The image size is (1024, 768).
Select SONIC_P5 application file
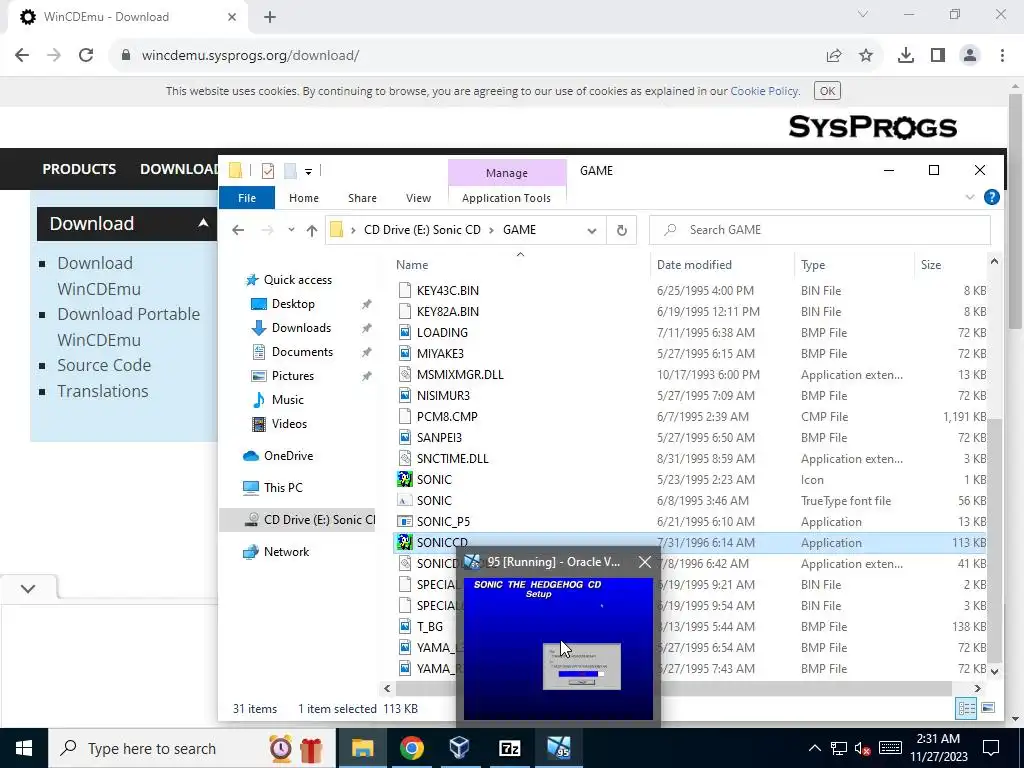pos(691,522)
